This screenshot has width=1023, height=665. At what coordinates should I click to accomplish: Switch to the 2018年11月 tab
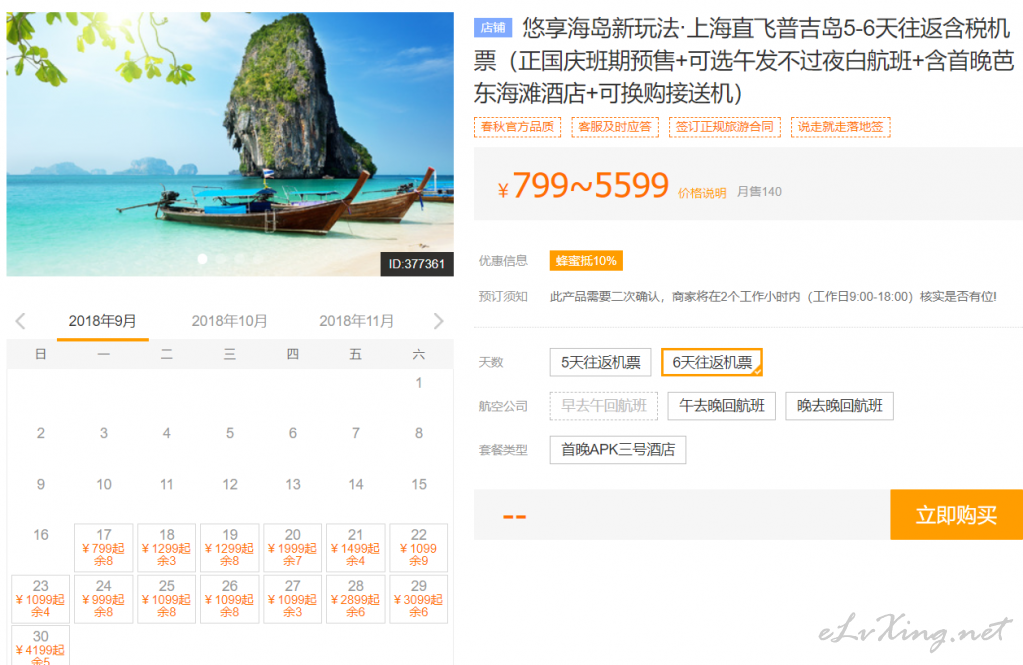tap(356, 321)
